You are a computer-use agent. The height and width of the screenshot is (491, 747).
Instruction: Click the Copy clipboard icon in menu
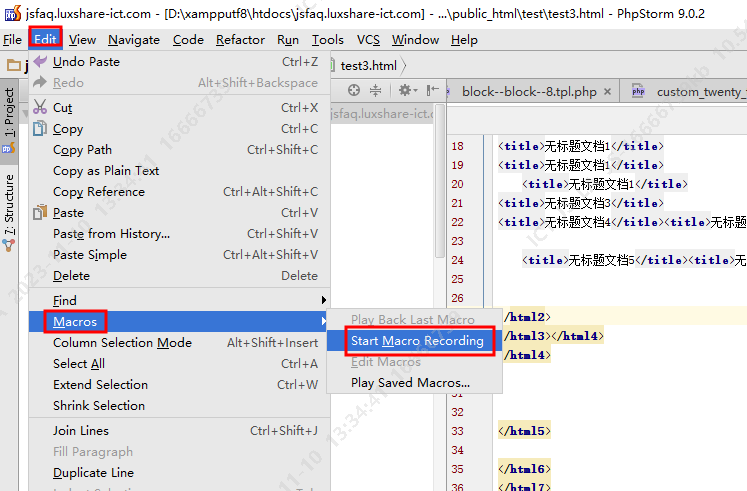pos(40,129)
